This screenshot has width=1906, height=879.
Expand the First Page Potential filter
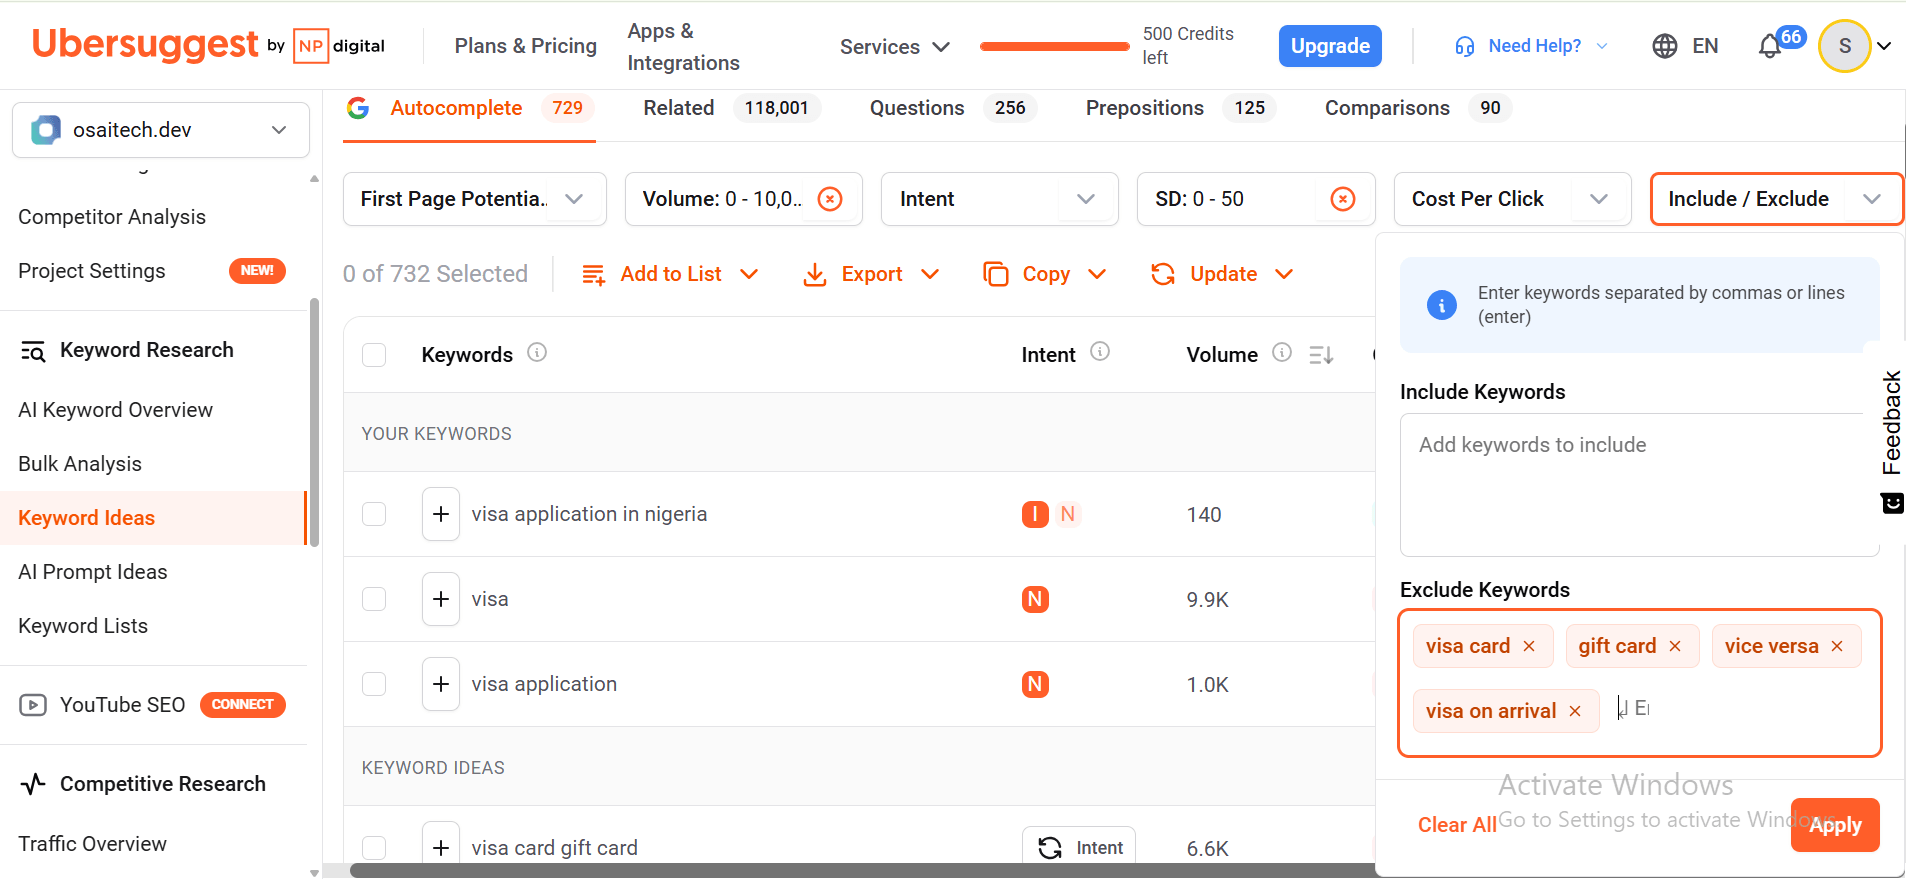pyautogui.click(x=475, y=199)
